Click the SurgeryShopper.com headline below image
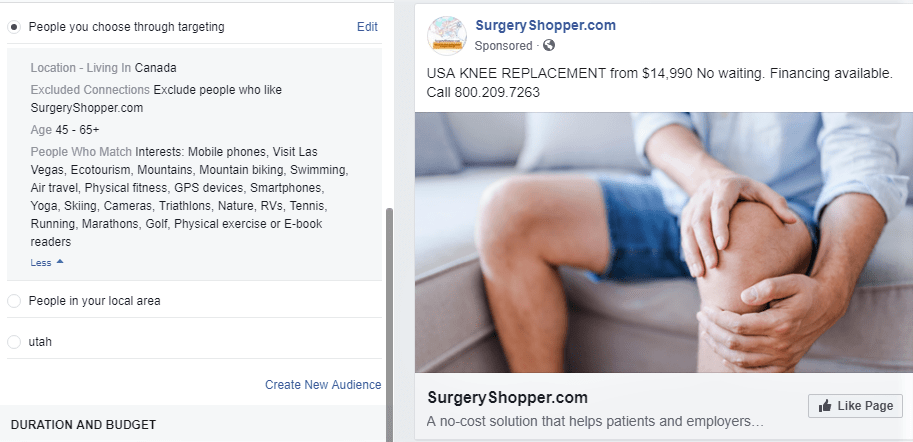Image resolution: width=913 pixels, height=442 pixels. pos(507,398)
